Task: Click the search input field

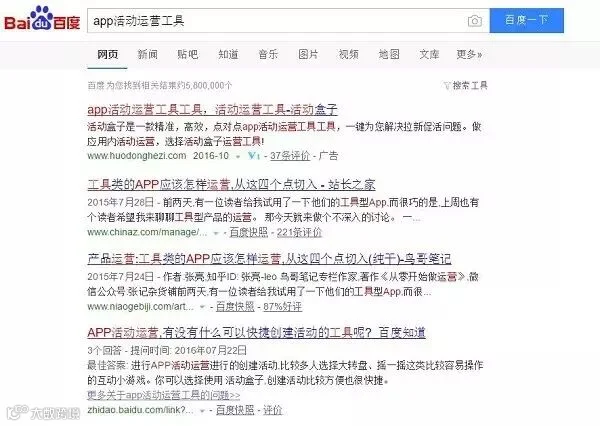Action: coord(276,21)
